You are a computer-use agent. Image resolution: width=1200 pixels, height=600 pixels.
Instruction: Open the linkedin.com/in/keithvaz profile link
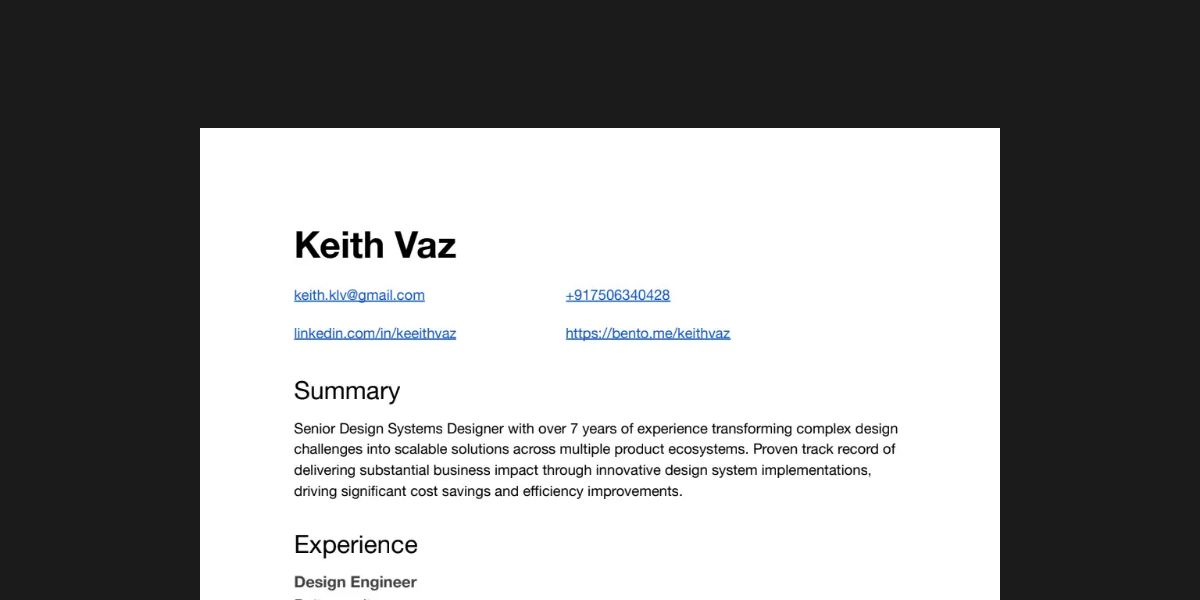tap(375, 333)
